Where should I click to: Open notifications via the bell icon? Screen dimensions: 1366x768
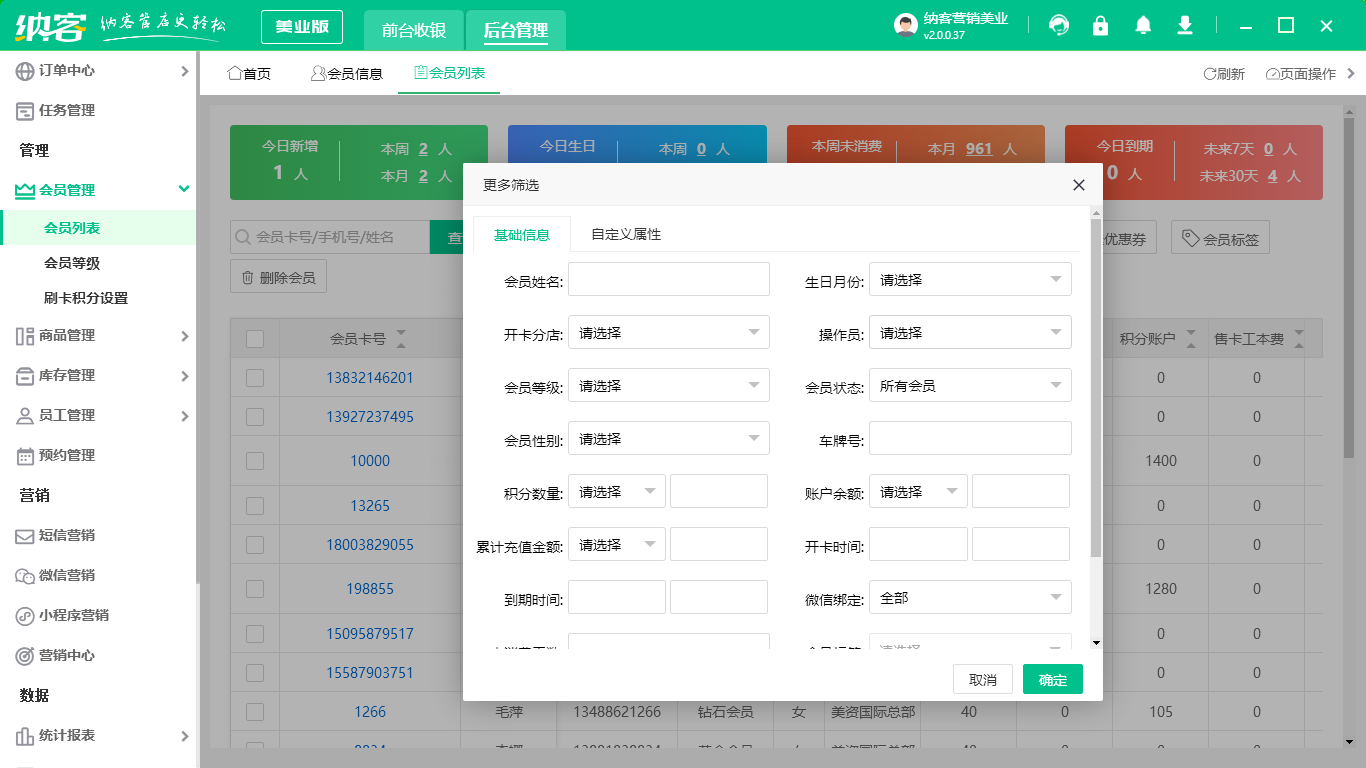1142,25
